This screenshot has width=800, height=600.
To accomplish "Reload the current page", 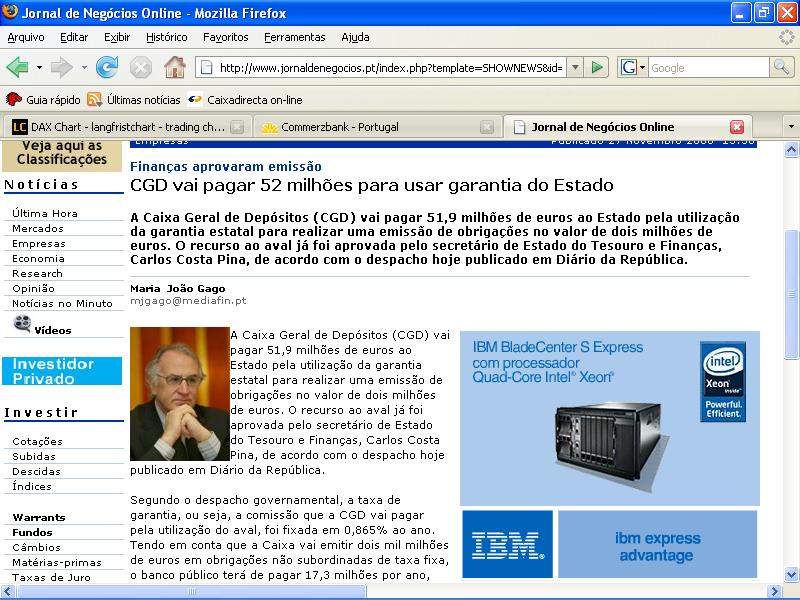I will (x=107, y=67).
